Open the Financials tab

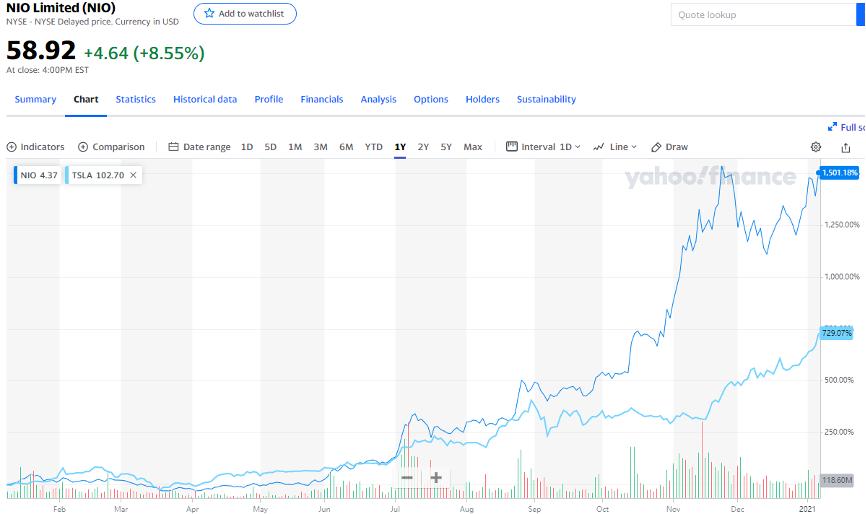pos(322,99)
